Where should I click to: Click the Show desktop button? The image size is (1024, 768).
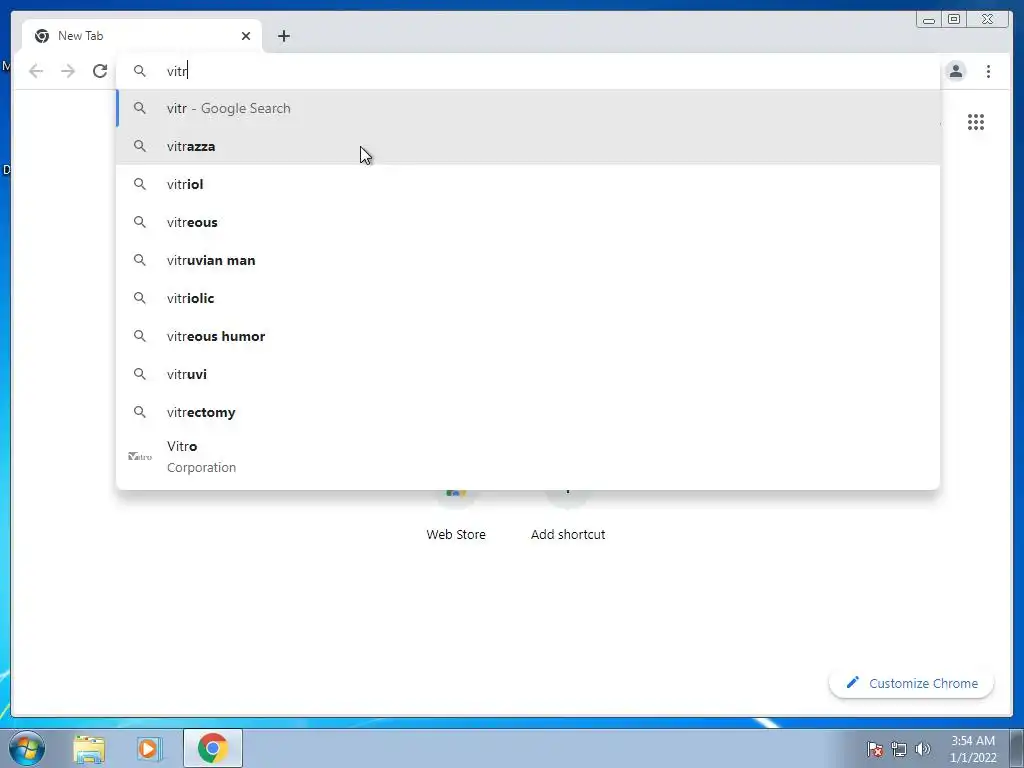point(1017,749)
